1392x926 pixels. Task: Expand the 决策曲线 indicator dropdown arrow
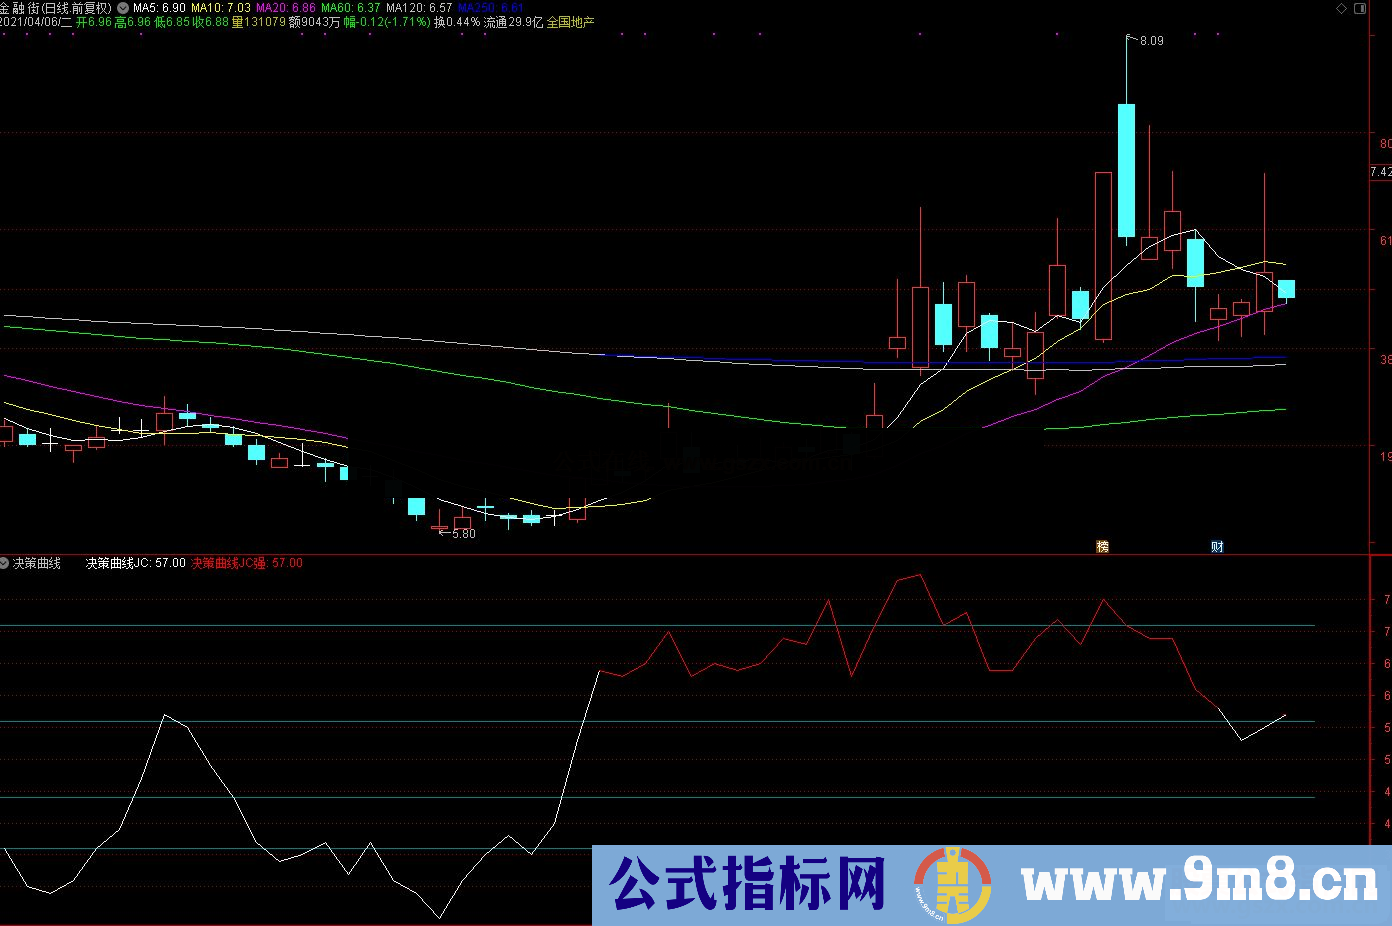(5, 563)
